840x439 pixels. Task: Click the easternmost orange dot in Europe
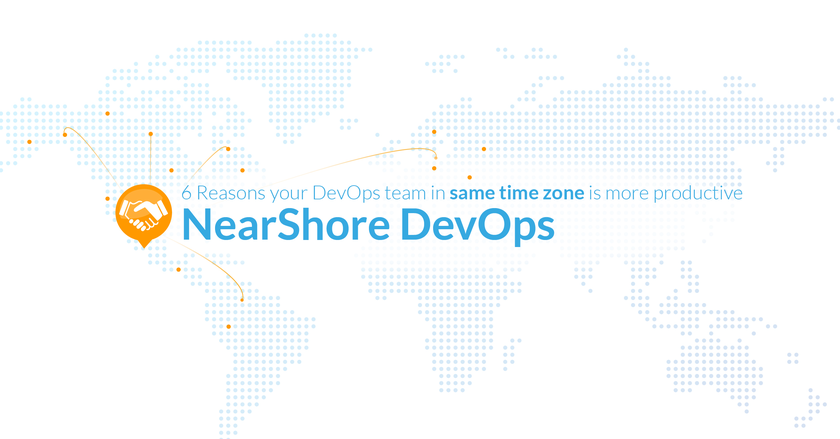[x=484, y=149]
